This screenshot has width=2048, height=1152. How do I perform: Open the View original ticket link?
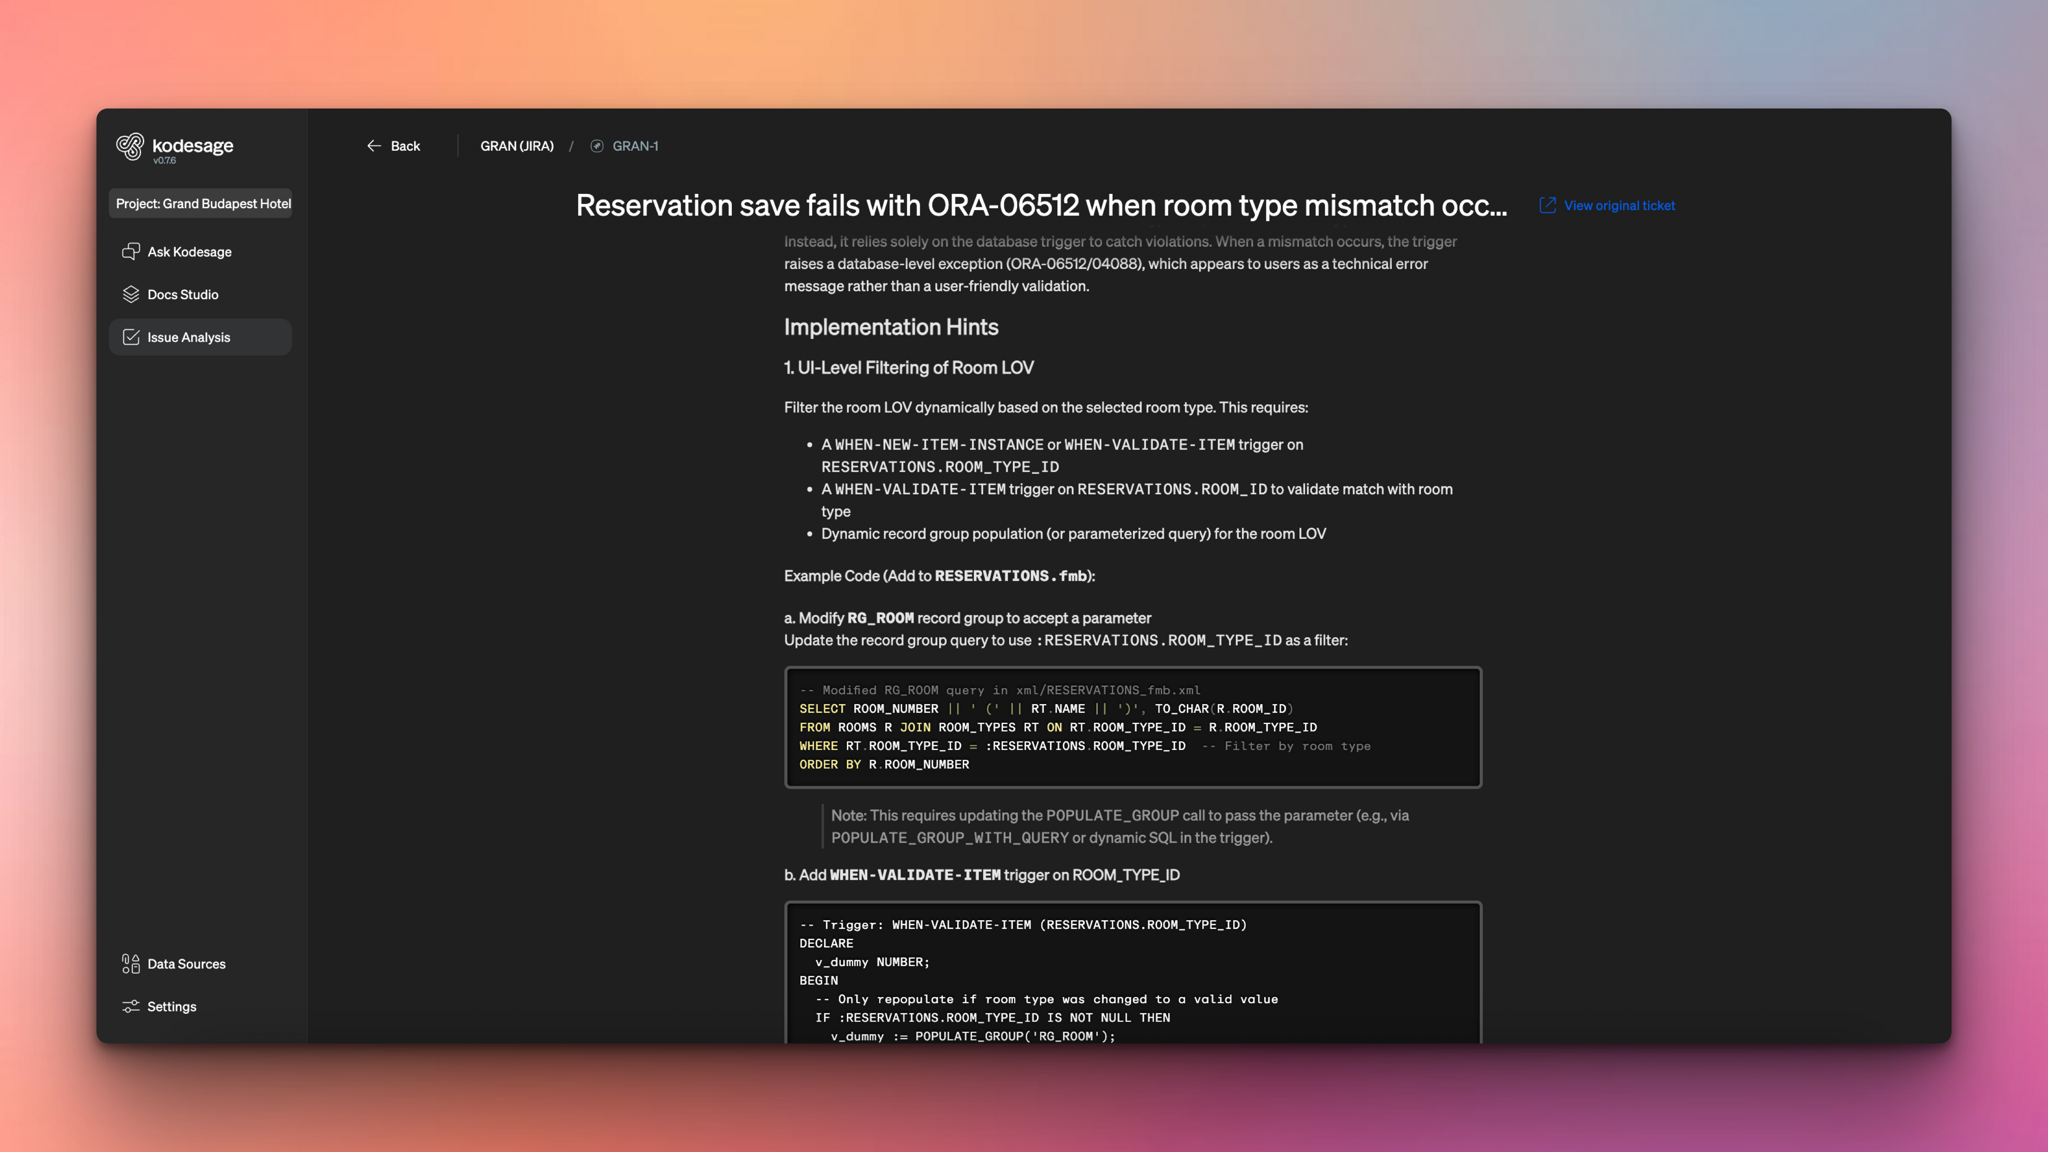point(1619,205)
